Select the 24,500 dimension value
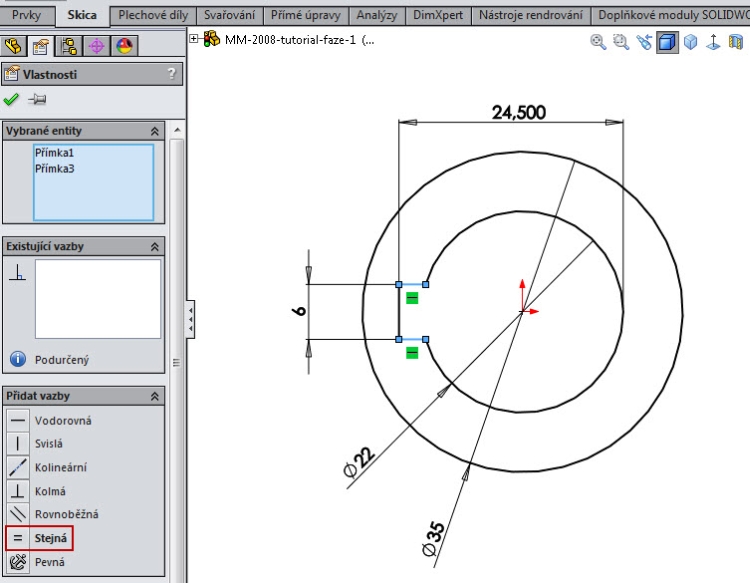This screenshot has width=750, height=583. pos(519,112)
